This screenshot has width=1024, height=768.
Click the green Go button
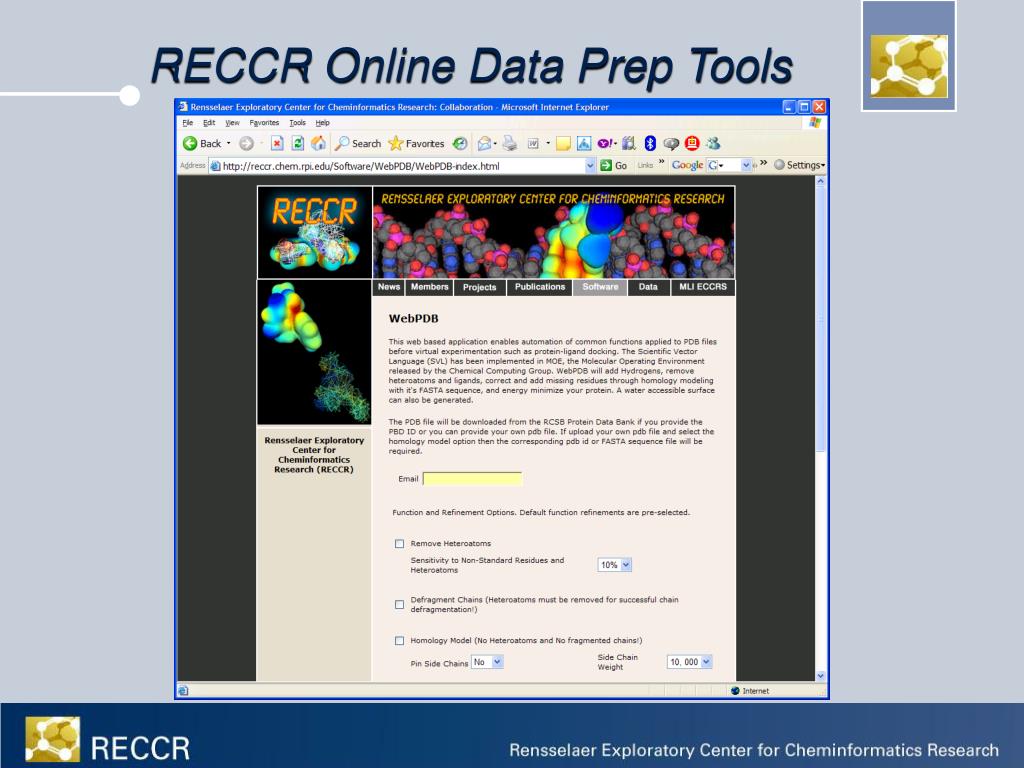(614, 165)
